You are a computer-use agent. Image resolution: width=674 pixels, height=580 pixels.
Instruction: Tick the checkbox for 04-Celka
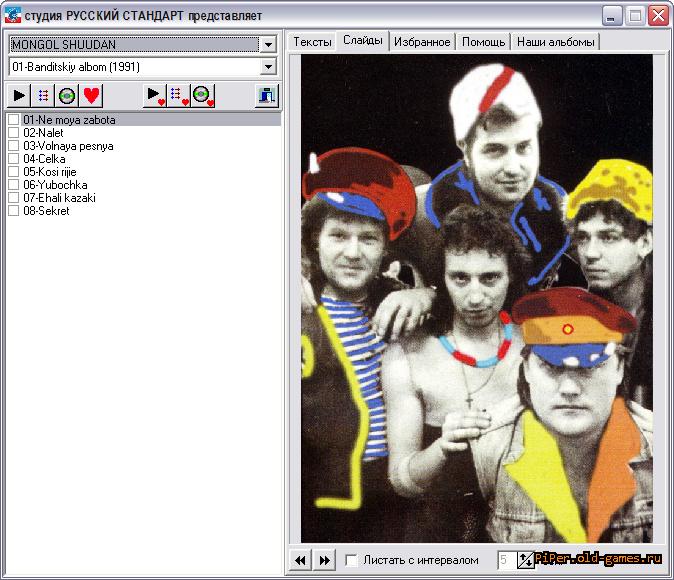tap(13, 159)
